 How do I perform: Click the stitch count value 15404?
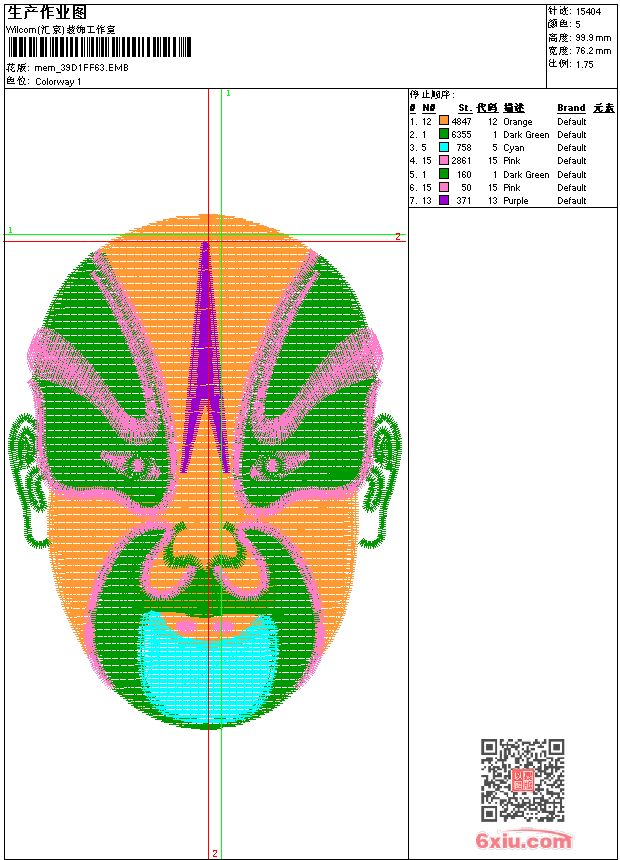point(588,12)
